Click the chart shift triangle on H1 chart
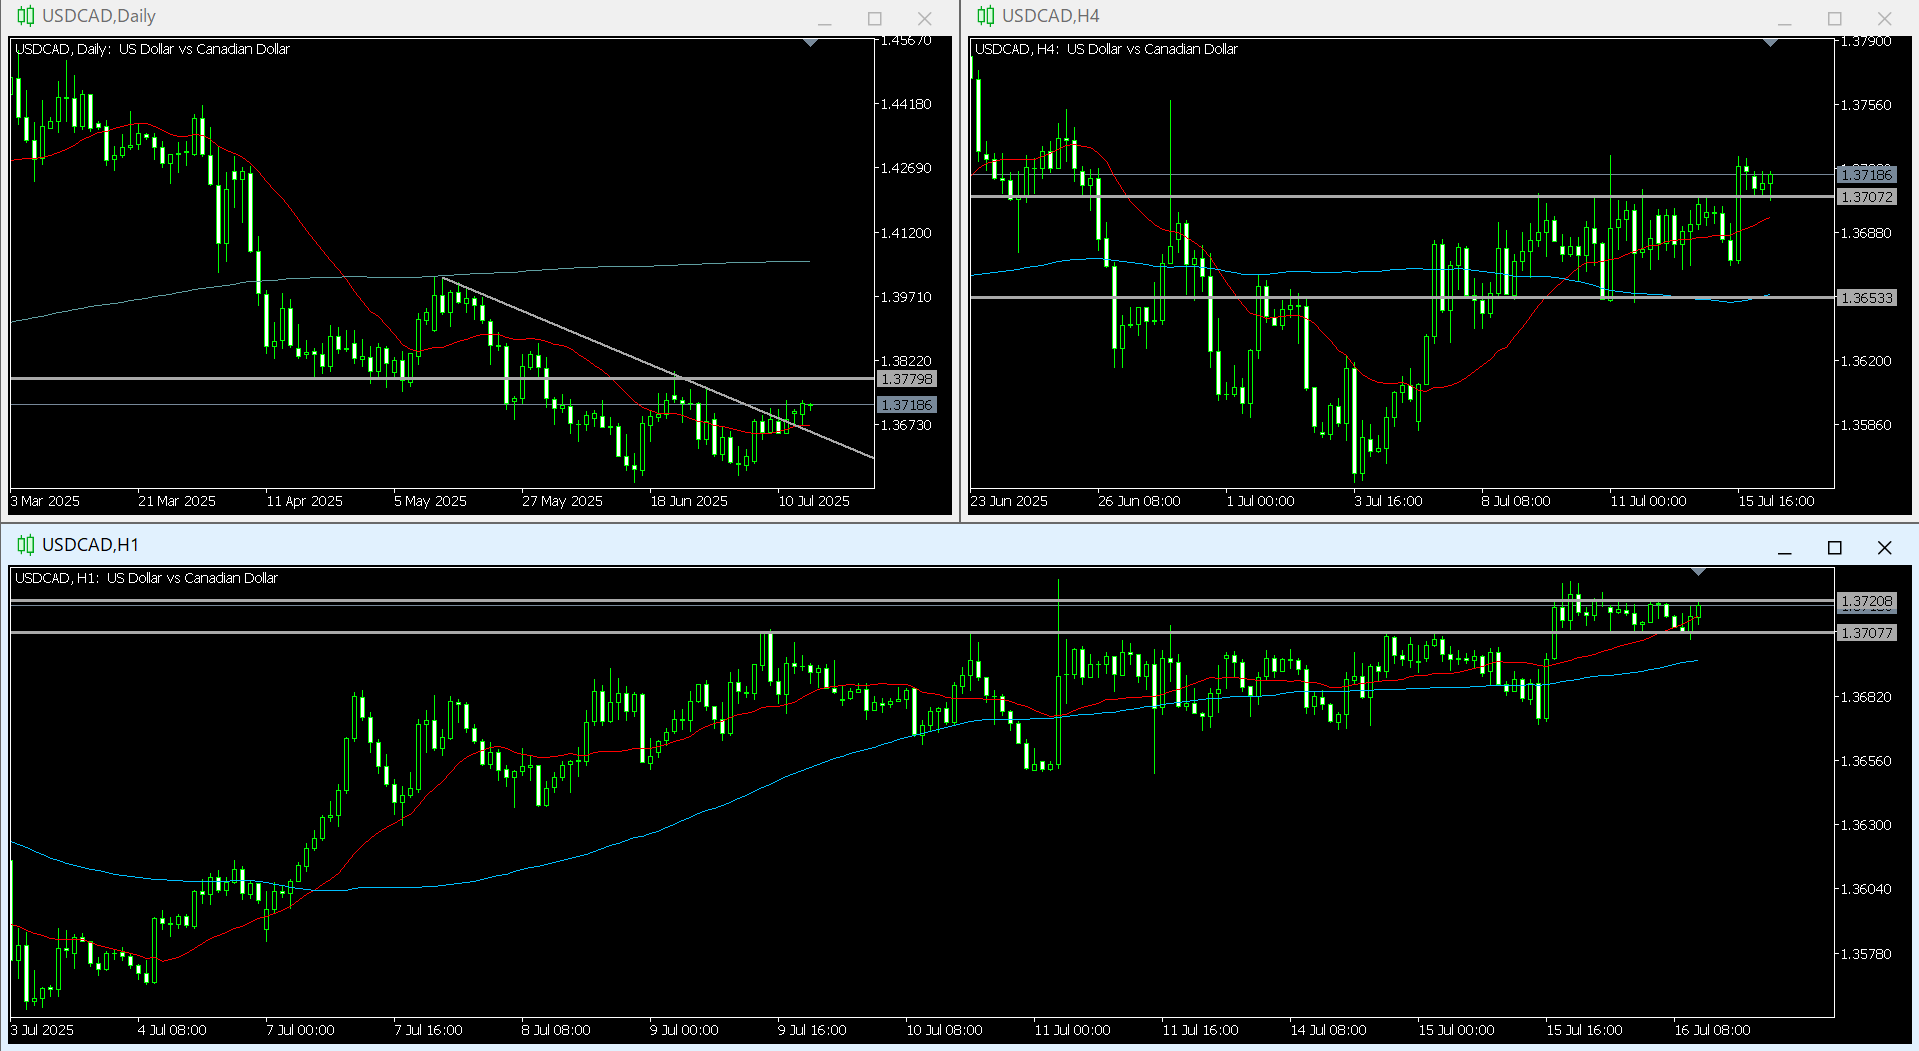 coord(1699,572)
